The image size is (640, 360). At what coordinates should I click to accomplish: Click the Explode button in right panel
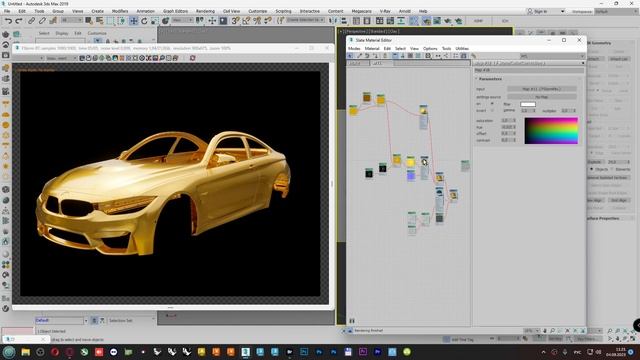[595, 162]
